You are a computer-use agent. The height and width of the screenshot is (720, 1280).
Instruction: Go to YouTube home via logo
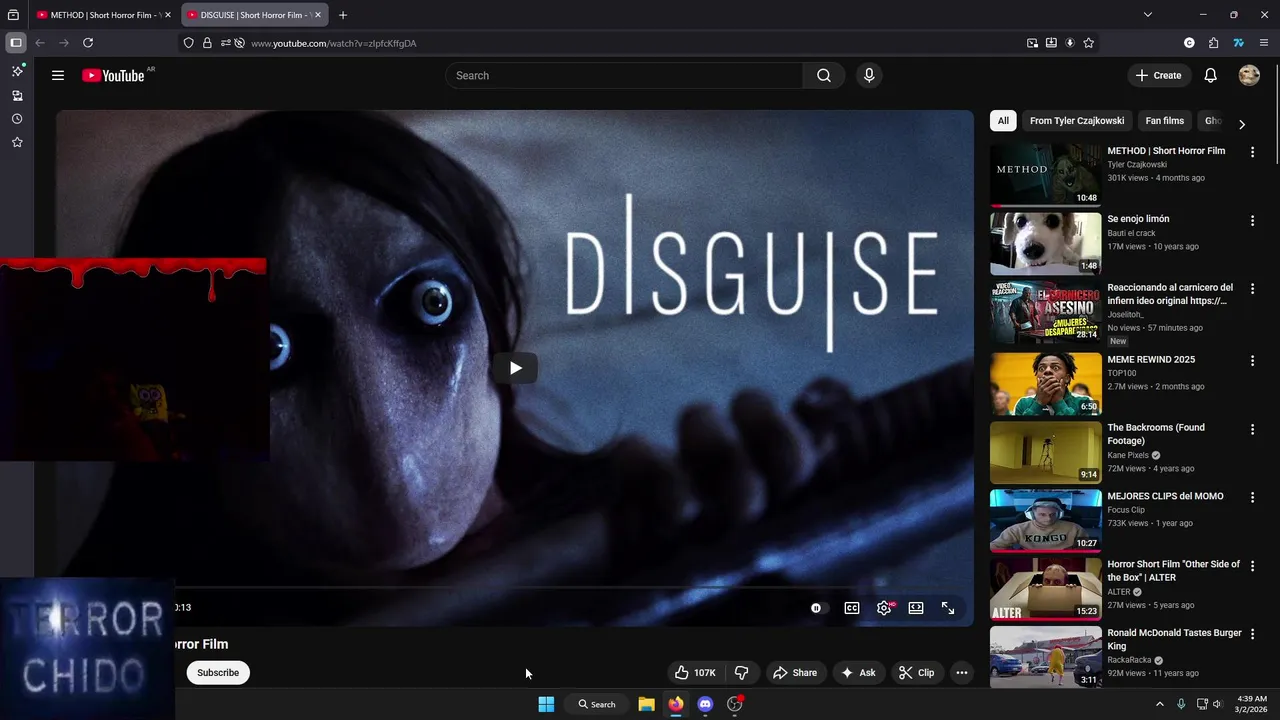pos(113,75)
